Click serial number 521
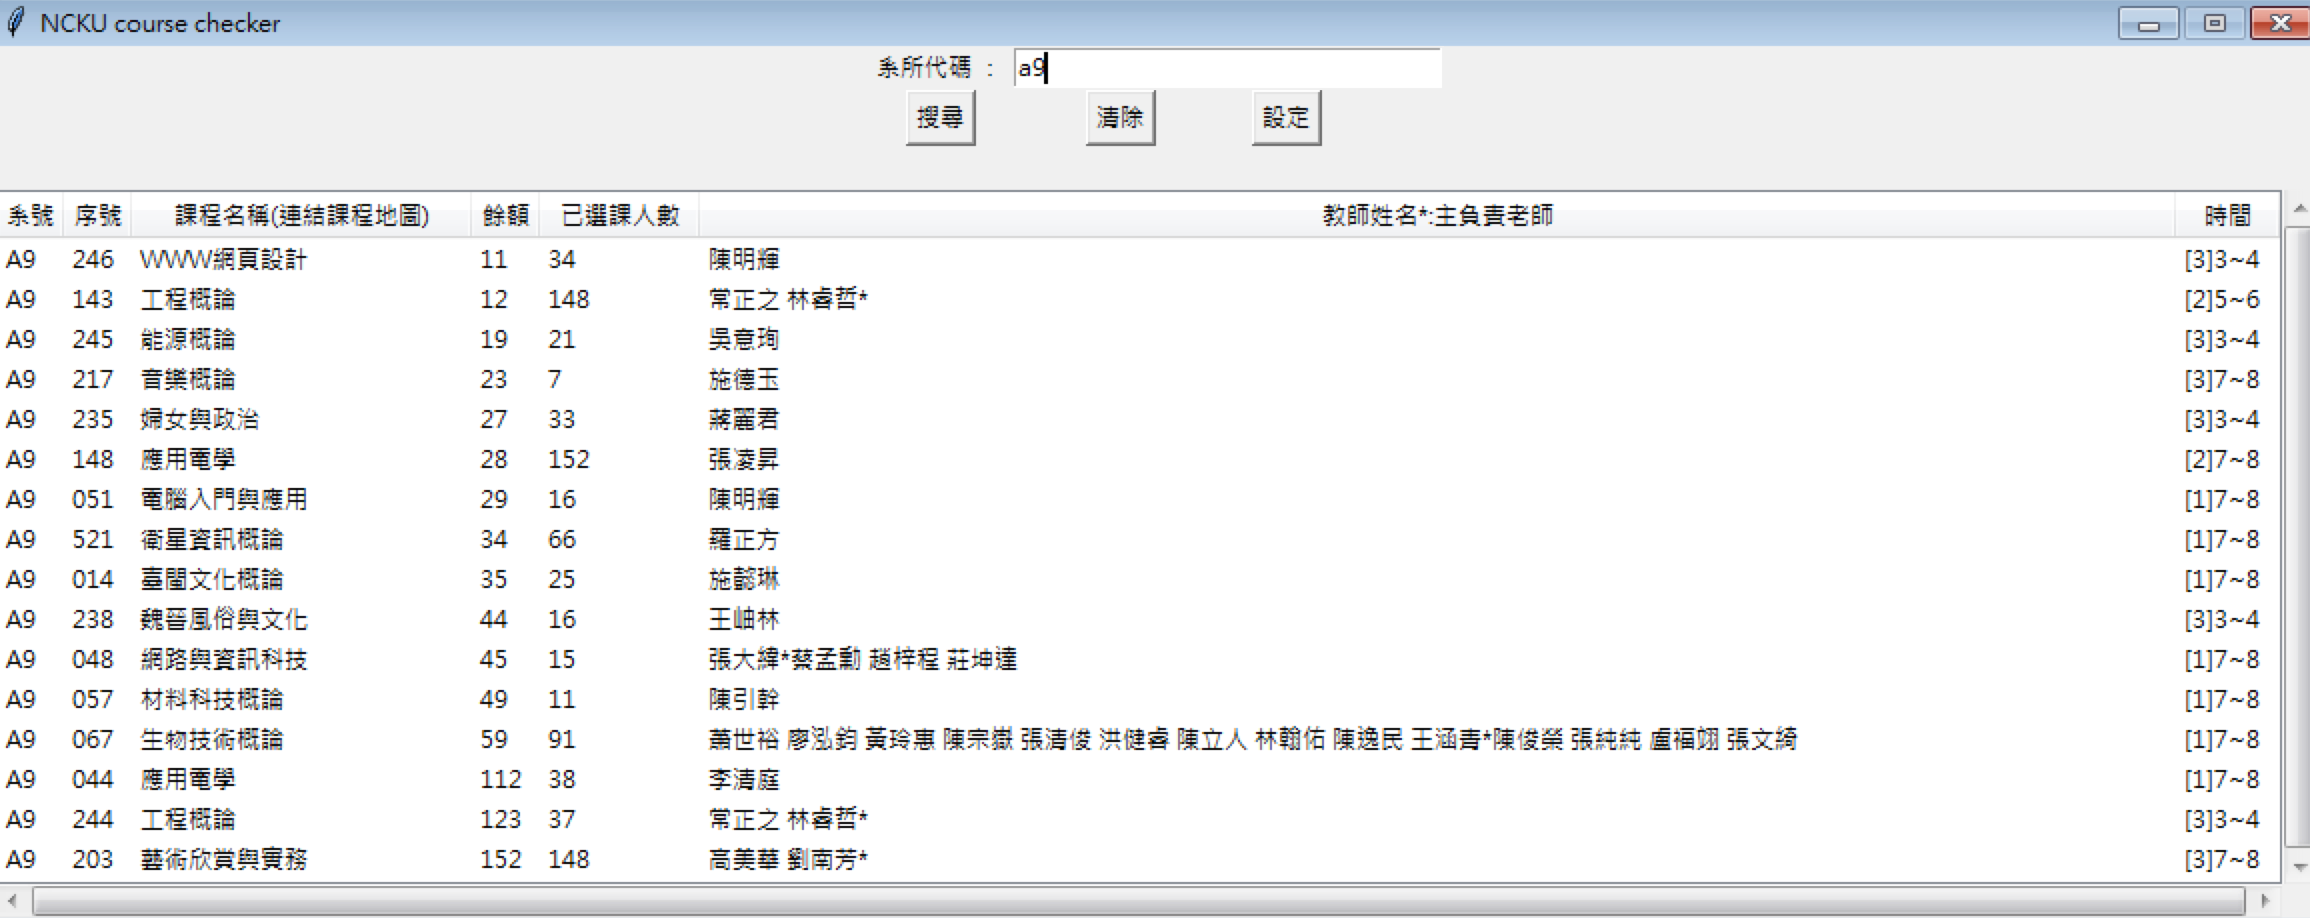 click(92, 539)
